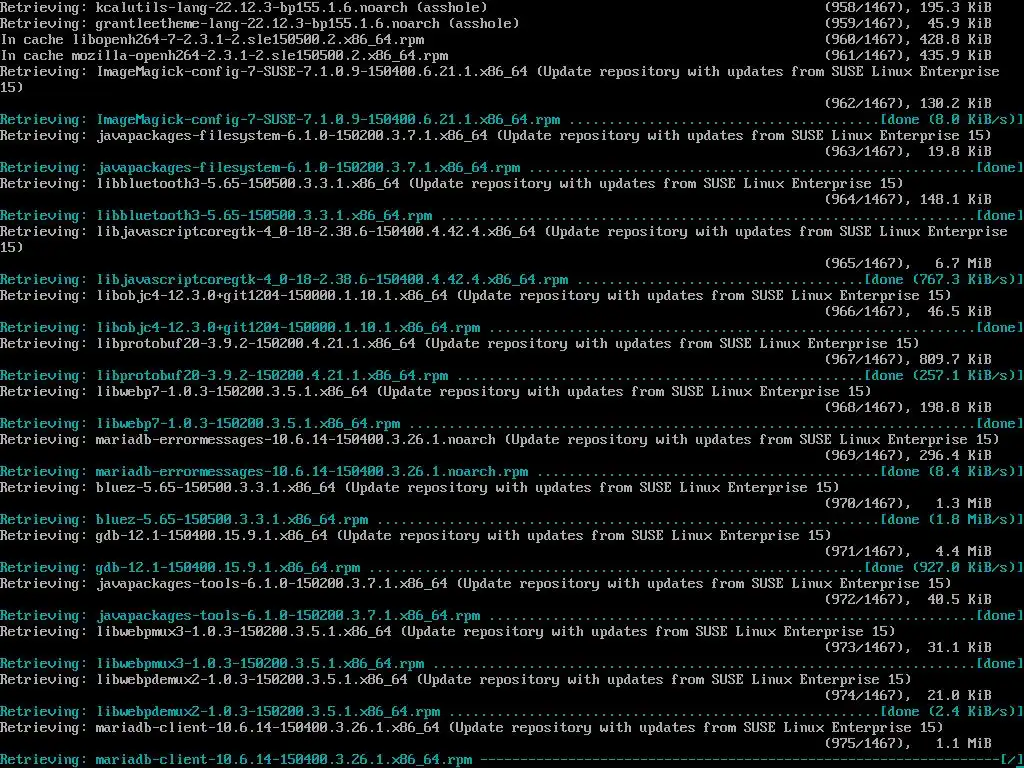Click the "[done (1.8 MiB/s)]" status

click(952, 520)
